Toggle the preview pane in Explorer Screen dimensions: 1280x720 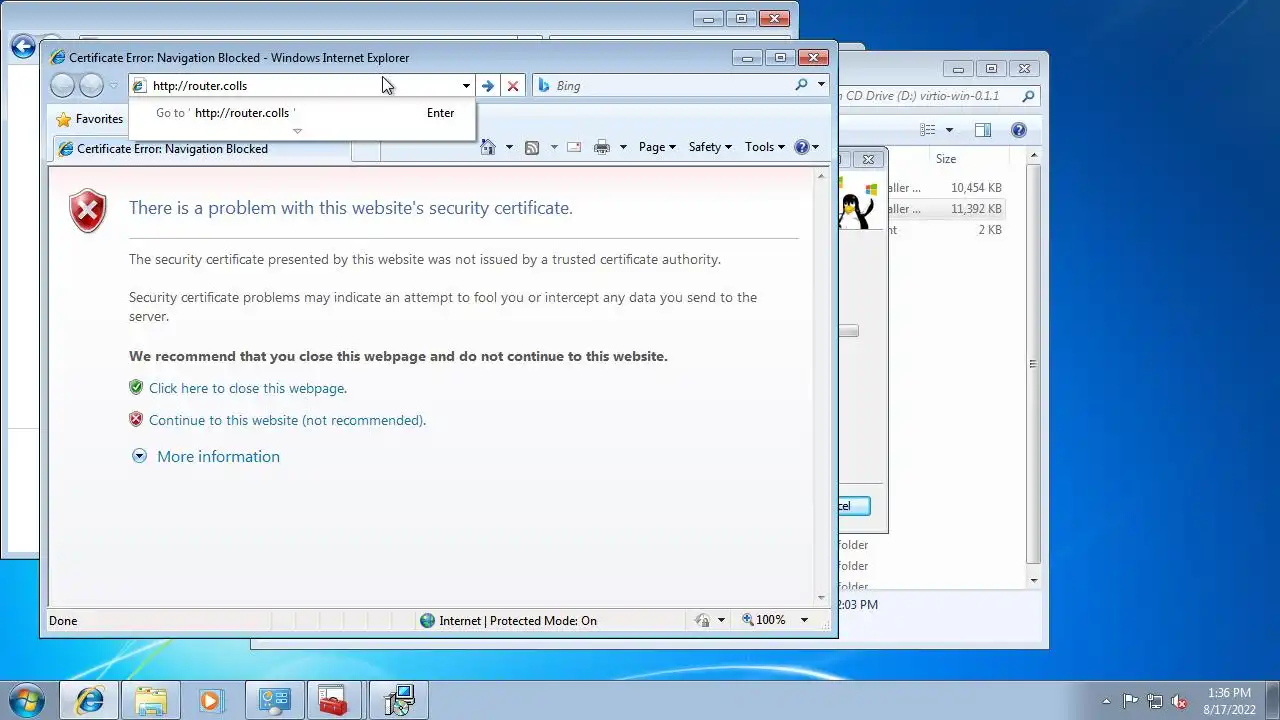[983, 130]
